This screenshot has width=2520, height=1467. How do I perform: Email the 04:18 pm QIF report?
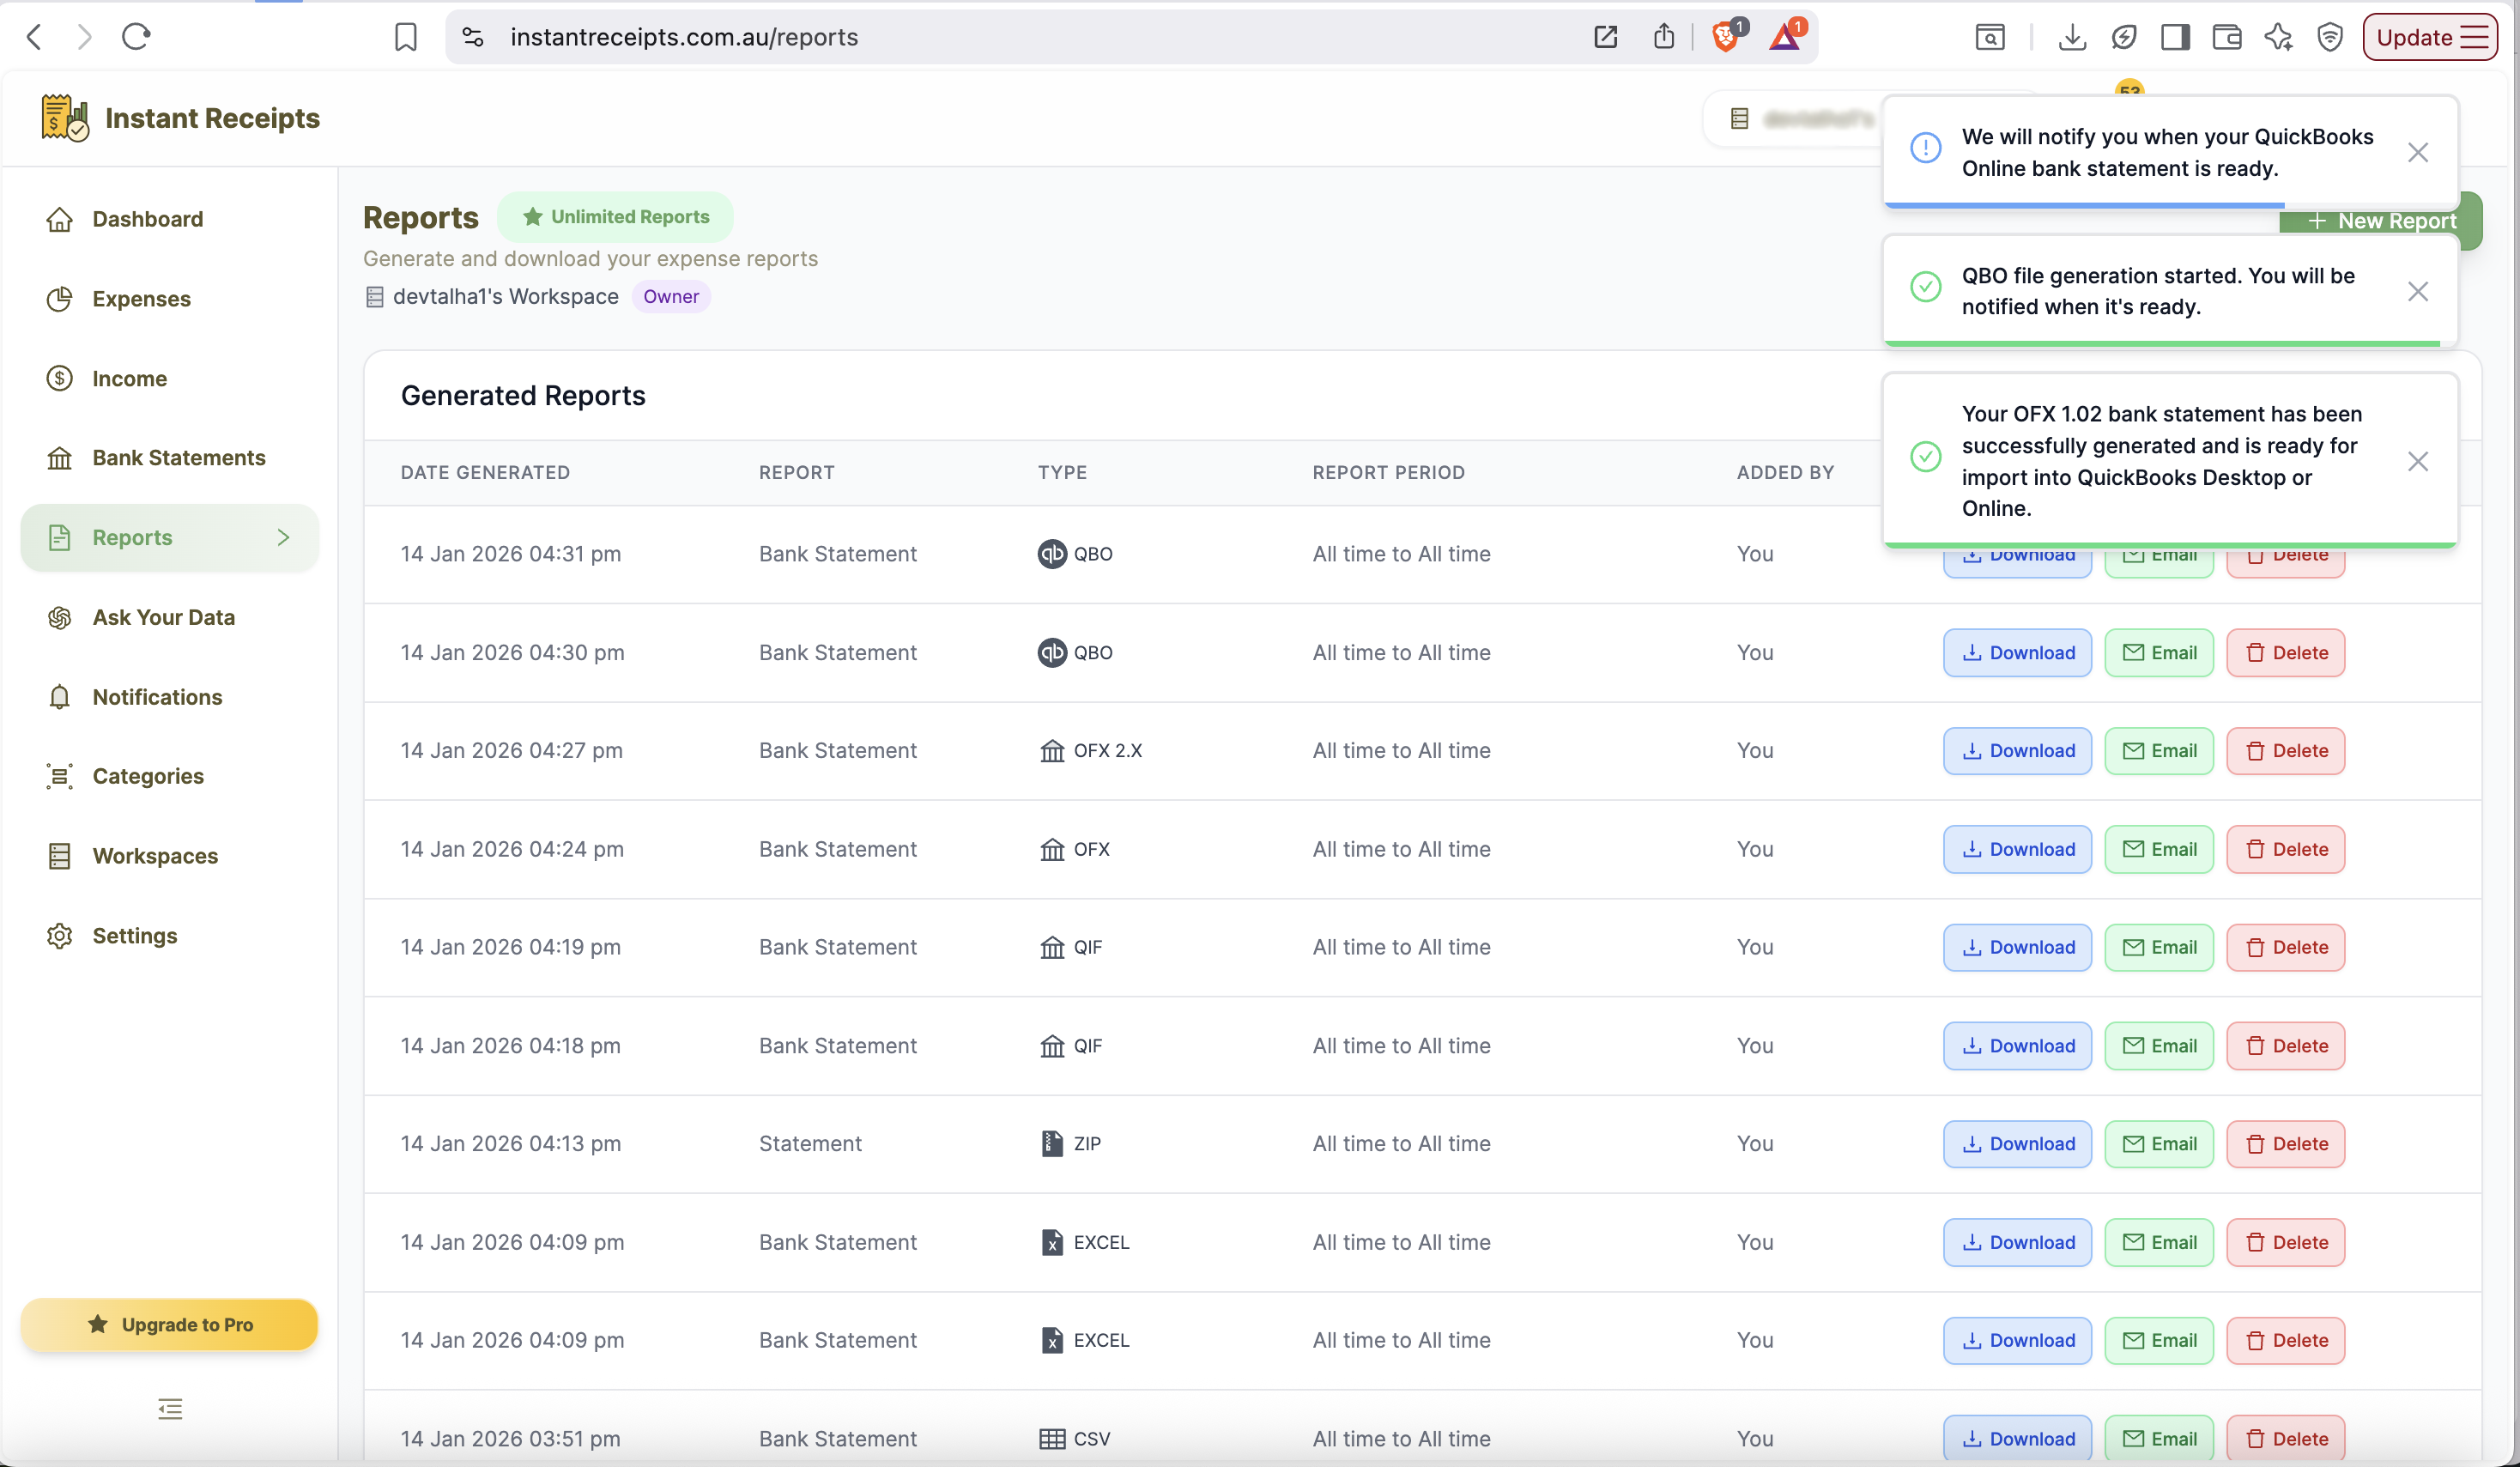(2159, 1046)
